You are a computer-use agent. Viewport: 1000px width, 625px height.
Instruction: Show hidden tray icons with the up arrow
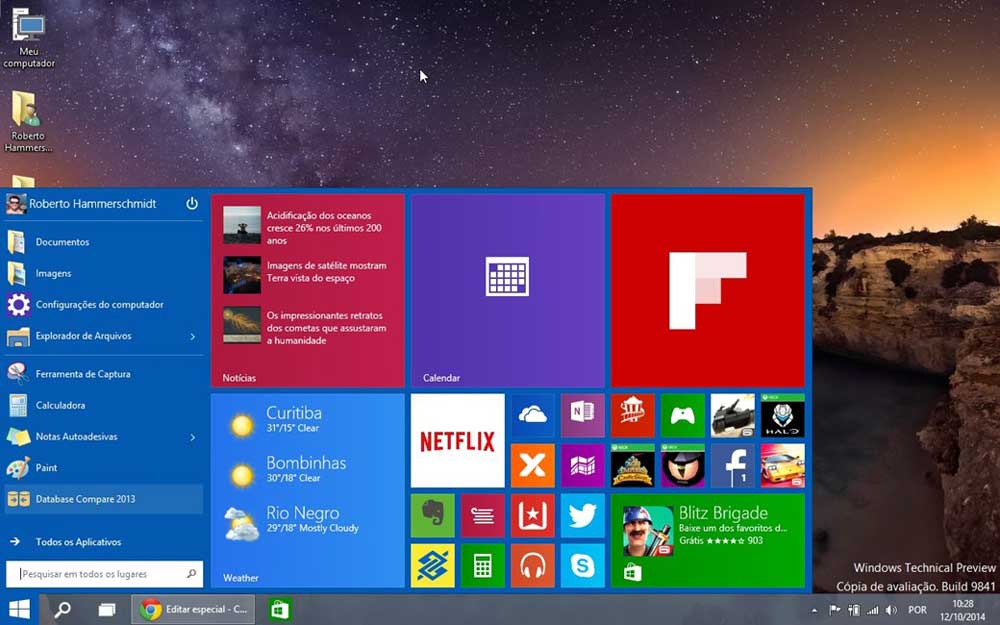pyautogui.click(x=812, y=609)
